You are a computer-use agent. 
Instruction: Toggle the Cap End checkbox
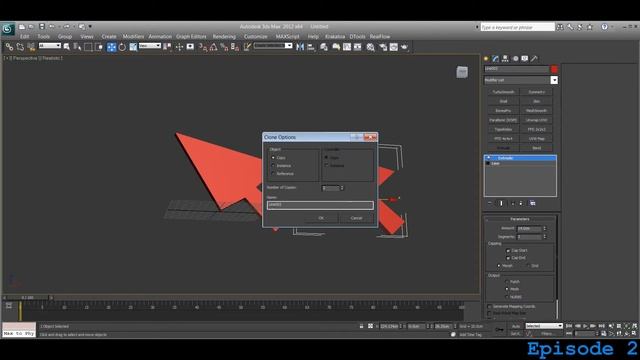[x=508, y=258]
